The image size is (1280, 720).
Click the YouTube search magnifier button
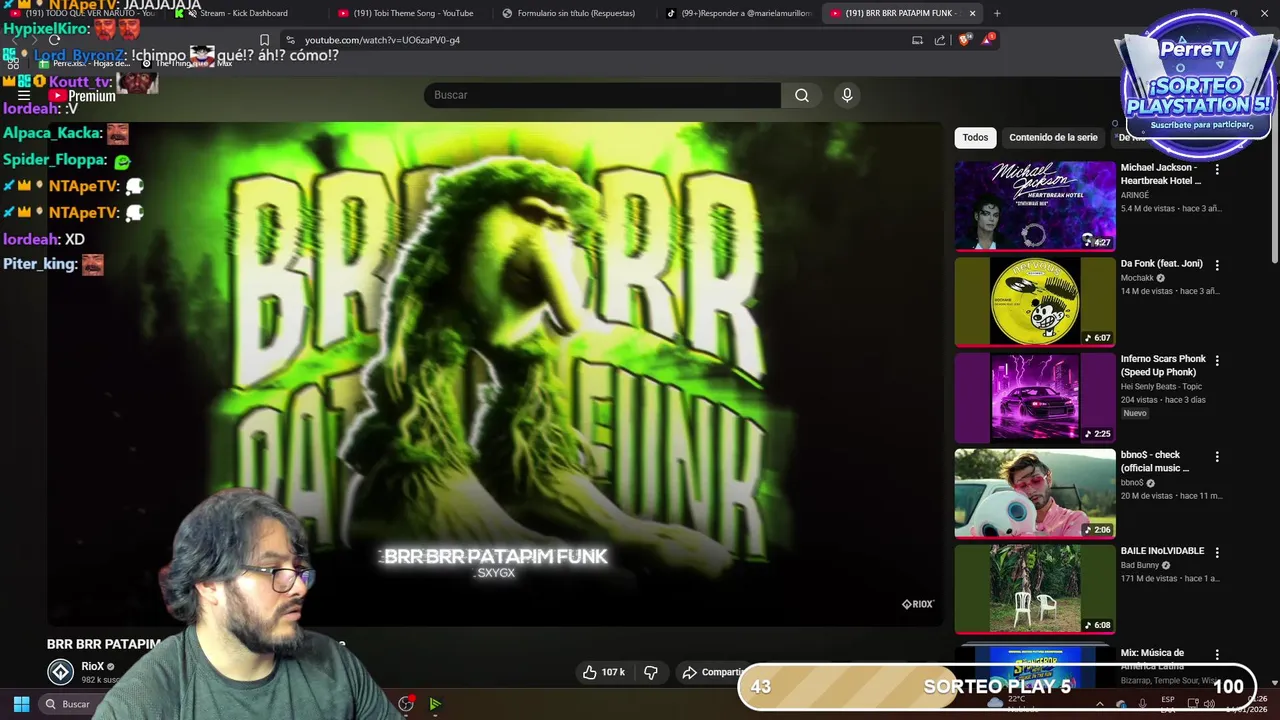pos(801,95)
